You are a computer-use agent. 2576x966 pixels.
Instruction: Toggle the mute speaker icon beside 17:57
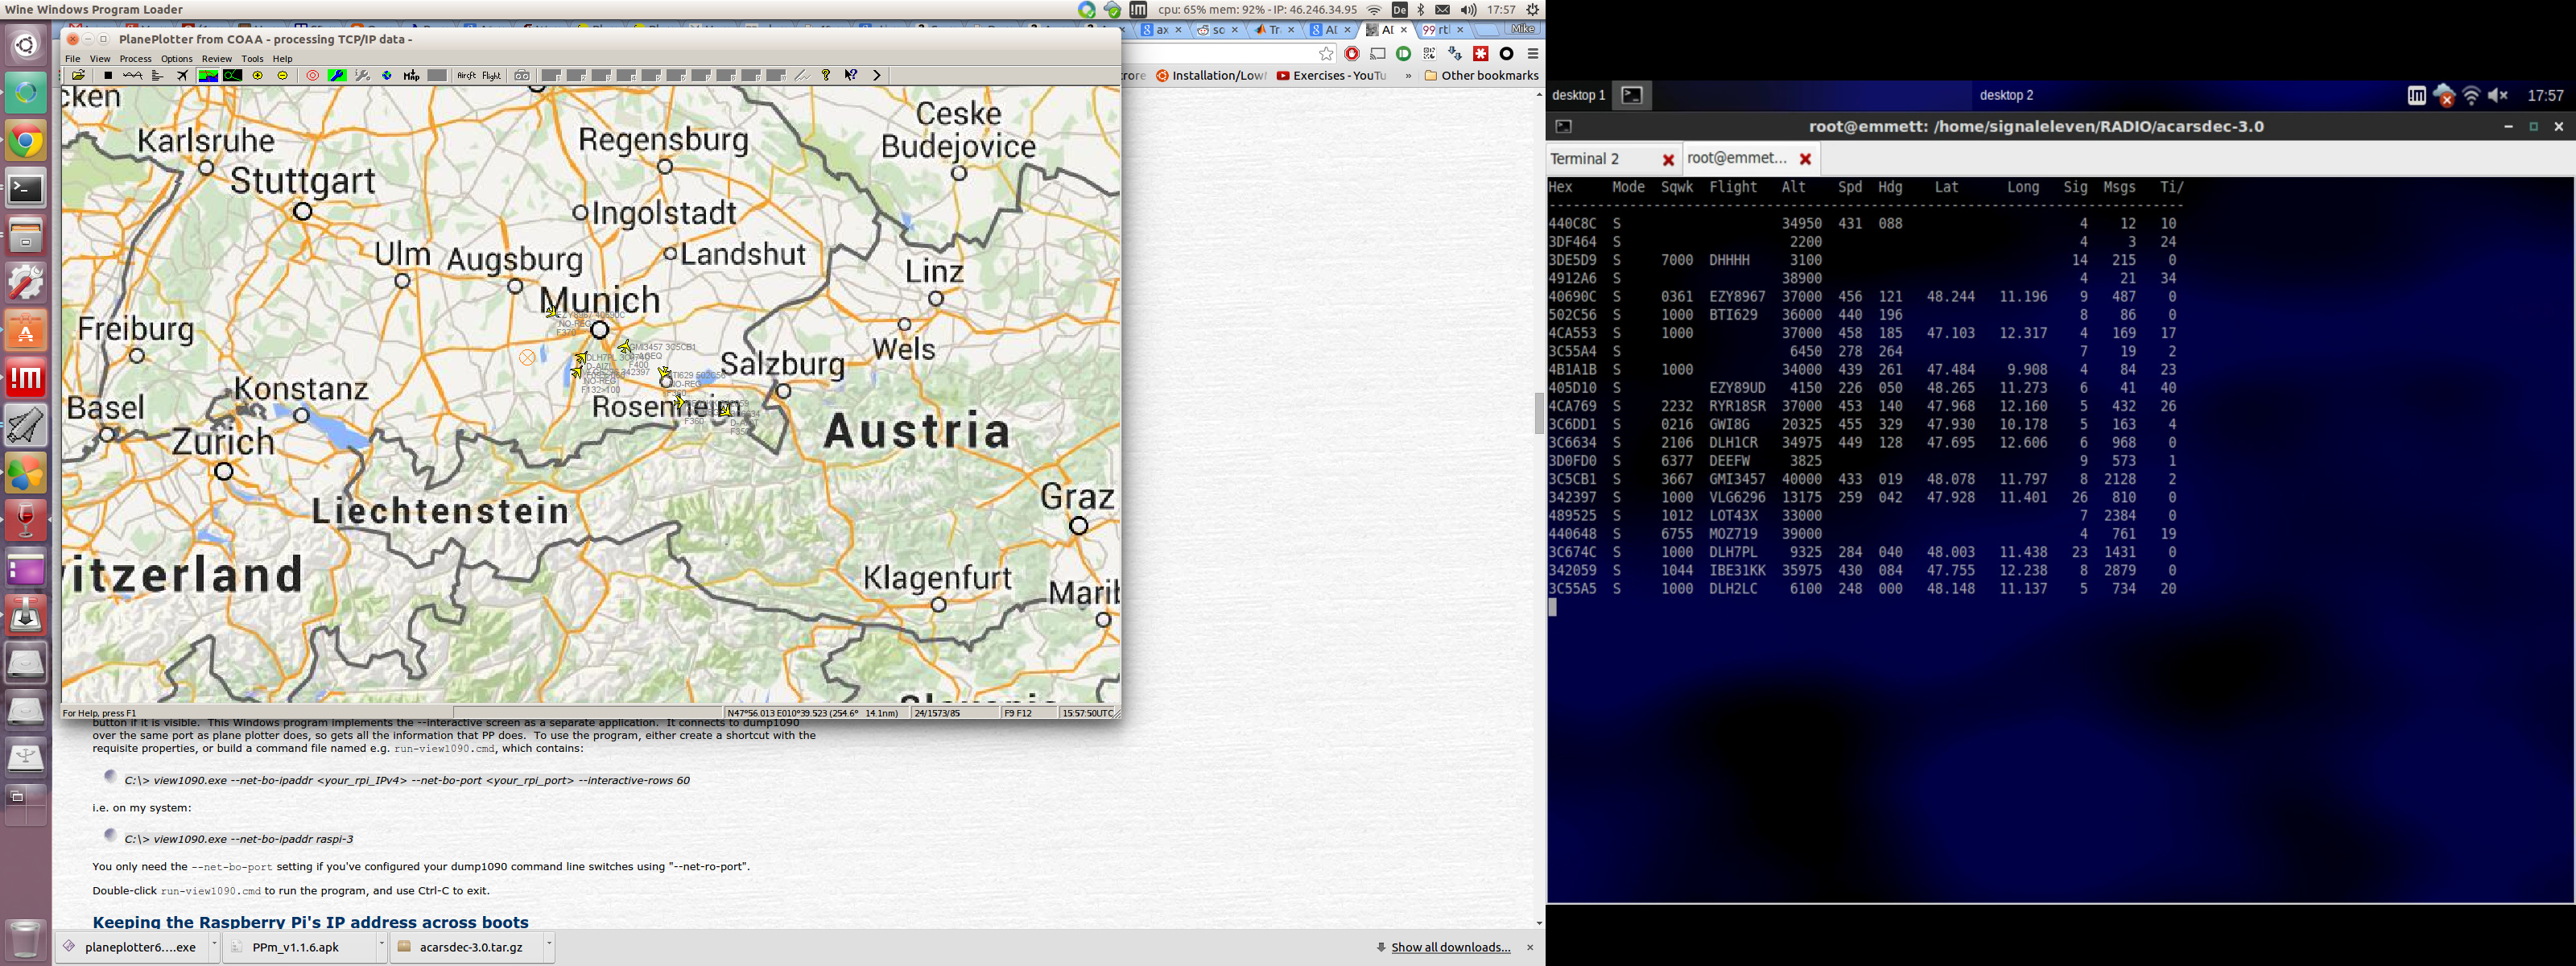click(2498, 96)
